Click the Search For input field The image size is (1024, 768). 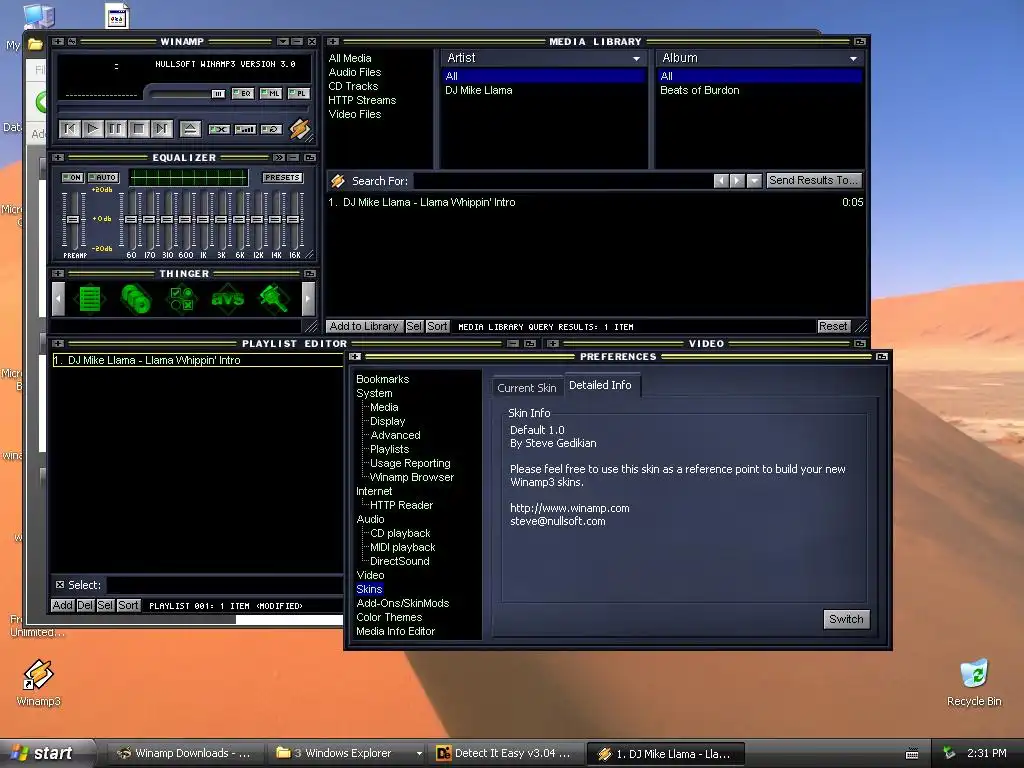562,181
